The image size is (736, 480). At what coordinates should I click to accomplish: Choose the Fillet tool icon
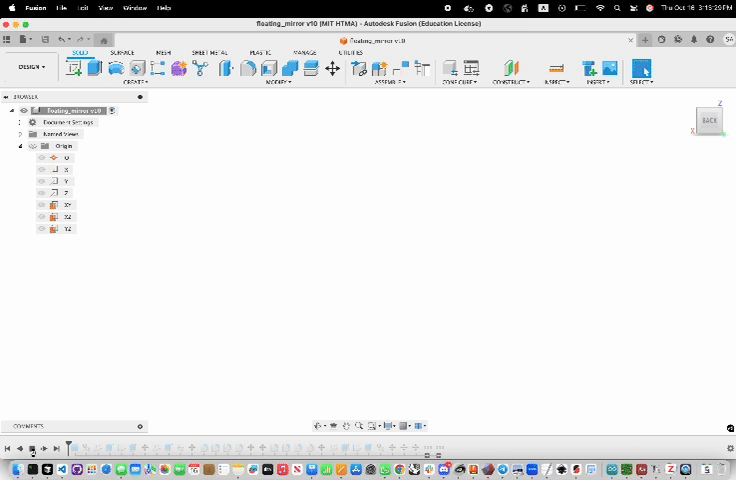point(248,69)
